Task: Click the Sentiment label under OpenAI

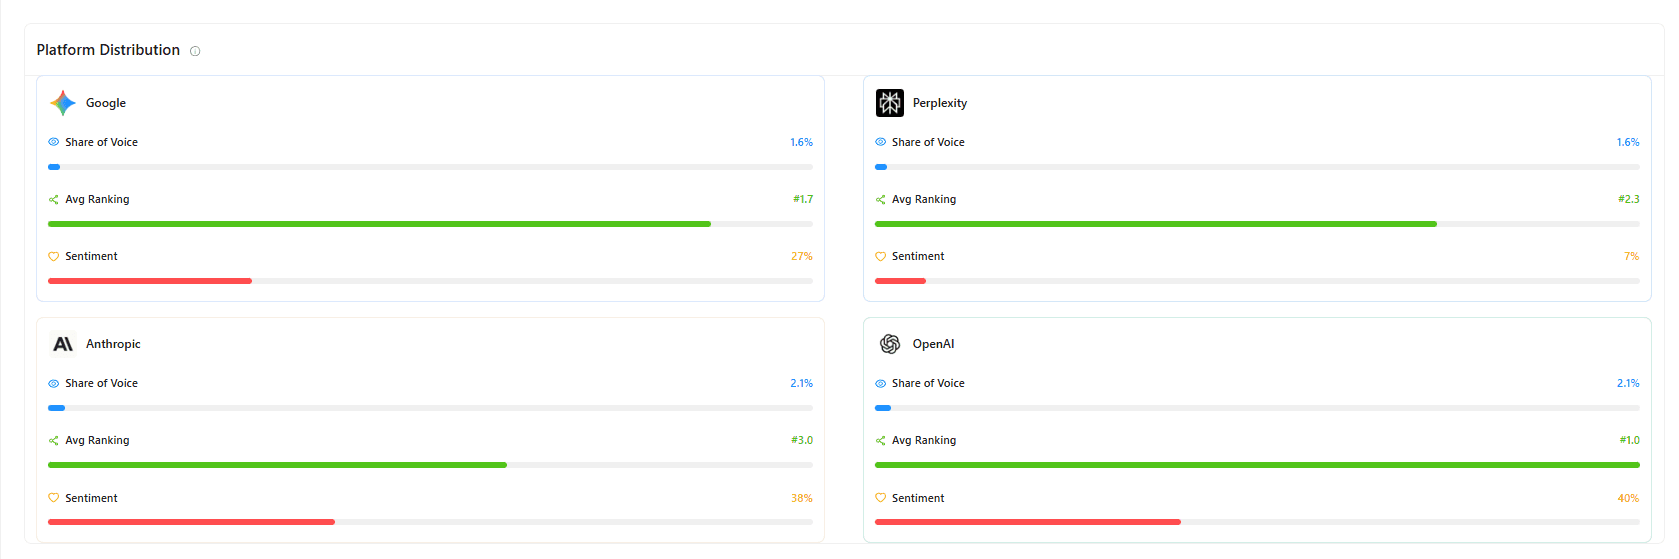Action: click(918, 498)
